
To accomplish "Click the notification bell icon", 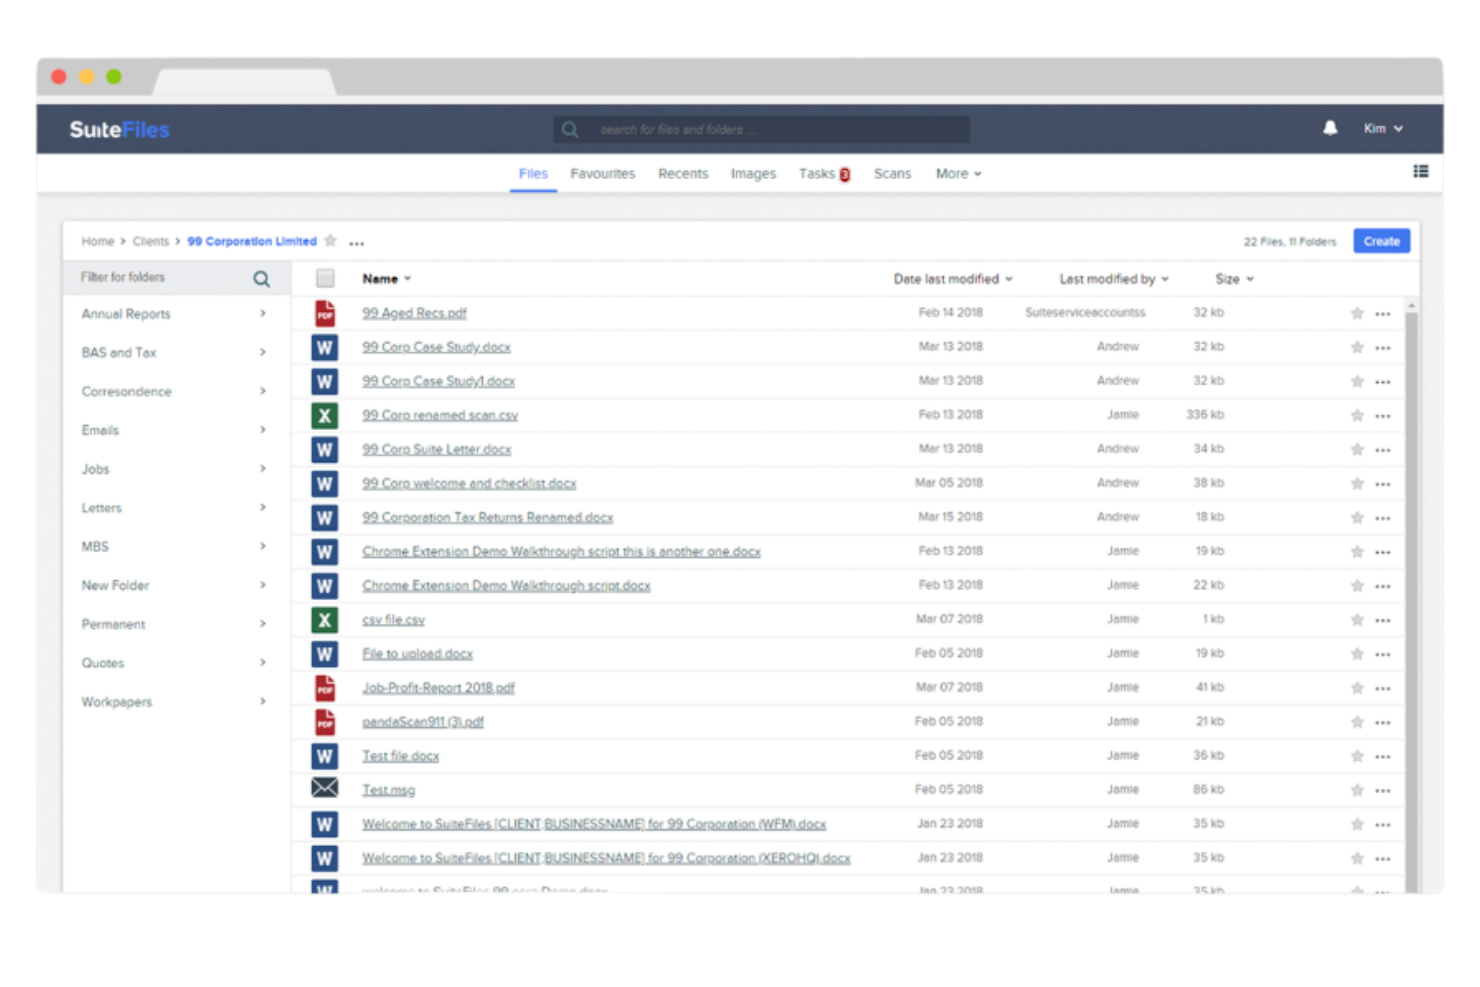I will coord(1330,128).
